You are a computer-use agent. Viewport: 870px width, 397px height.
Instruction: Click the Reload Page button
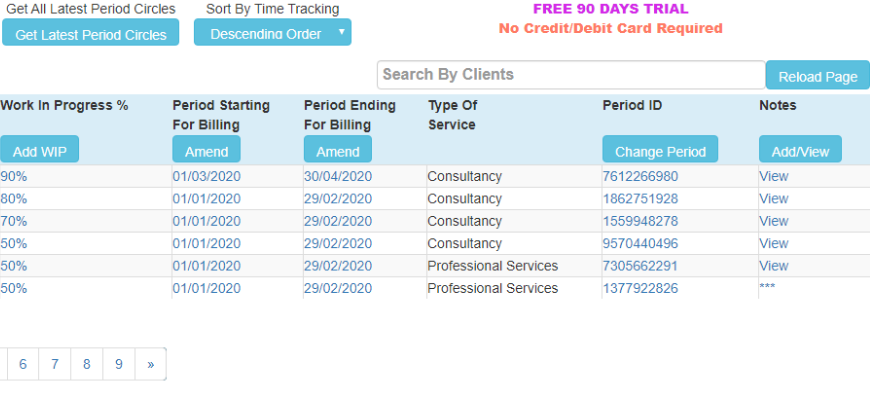(817, 75)
